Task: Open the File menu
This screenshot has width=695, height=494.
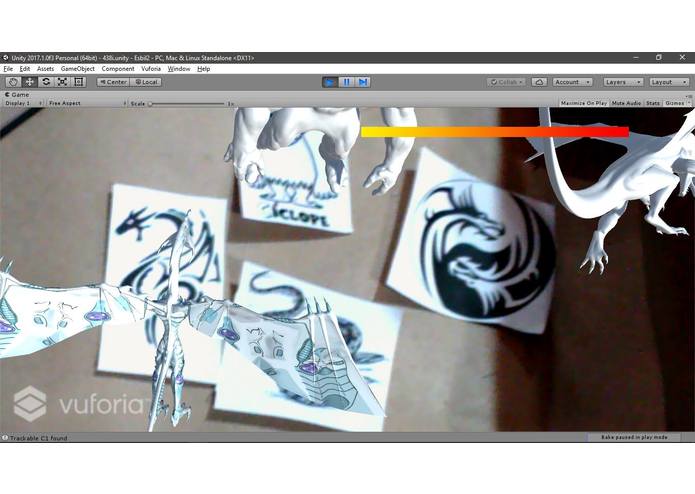Action: 8,69
